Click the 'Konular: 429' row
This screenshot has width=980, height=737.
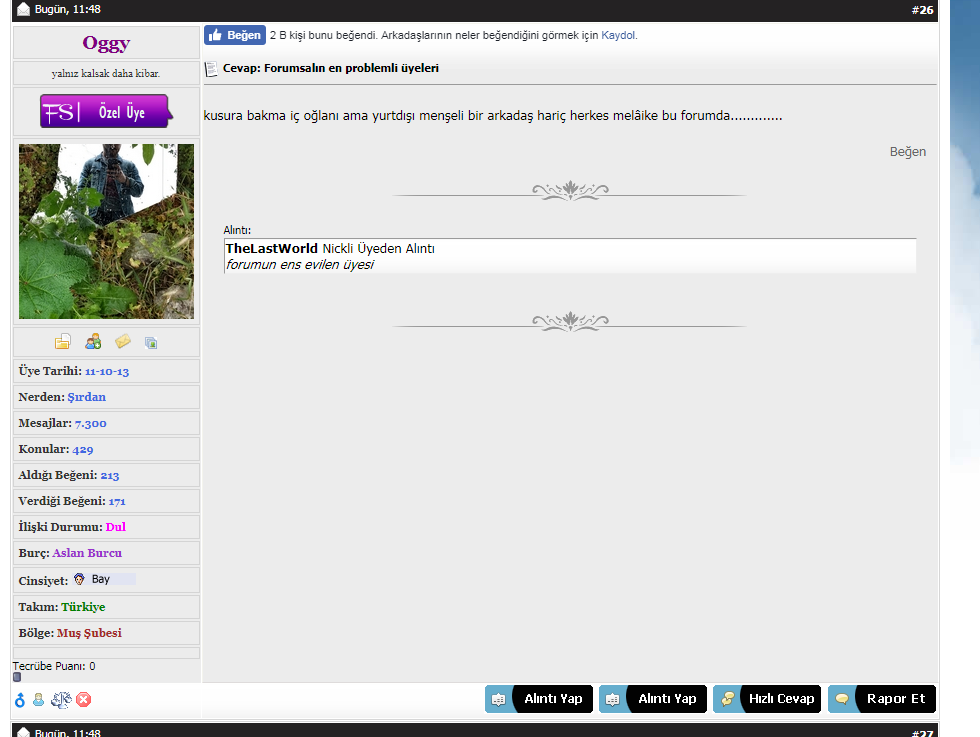tap(106, 449)
